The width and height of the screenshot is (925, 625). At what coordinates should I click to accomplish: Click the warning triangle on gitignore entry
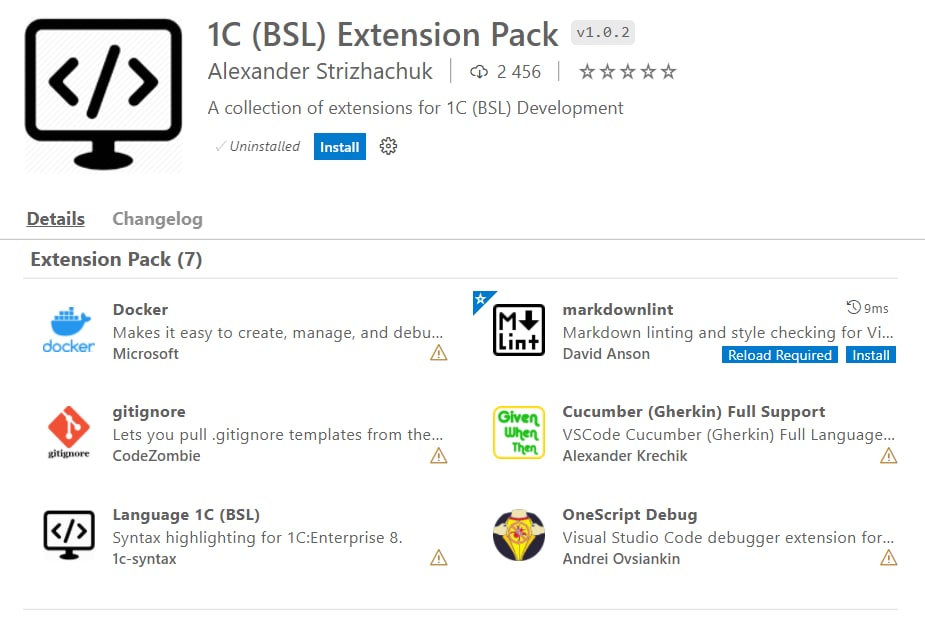pos(438,456)
